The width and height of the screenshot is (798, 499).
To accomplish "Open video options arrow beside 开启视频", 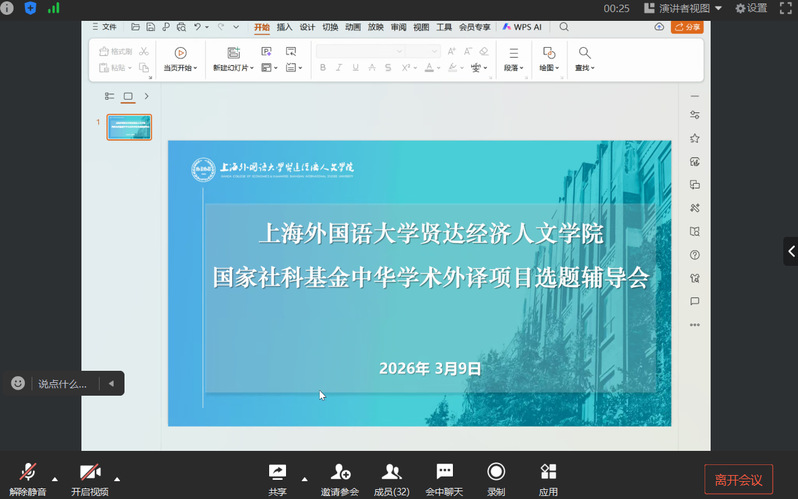I will pos(117,479).
